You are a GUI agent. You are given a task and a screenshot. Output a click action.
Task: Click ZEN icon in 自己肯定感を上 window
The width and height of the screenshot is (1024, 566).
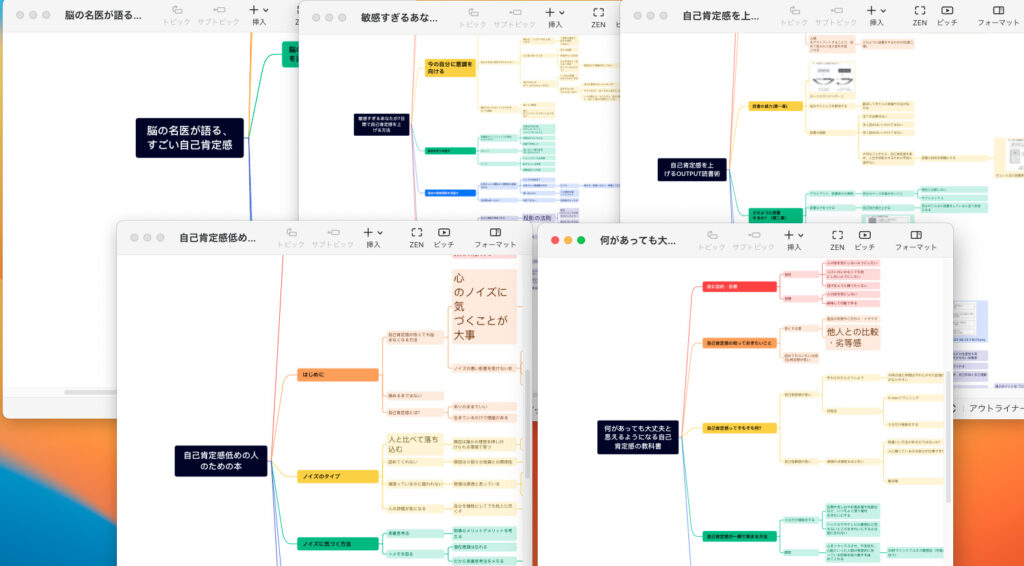[919, 15]
